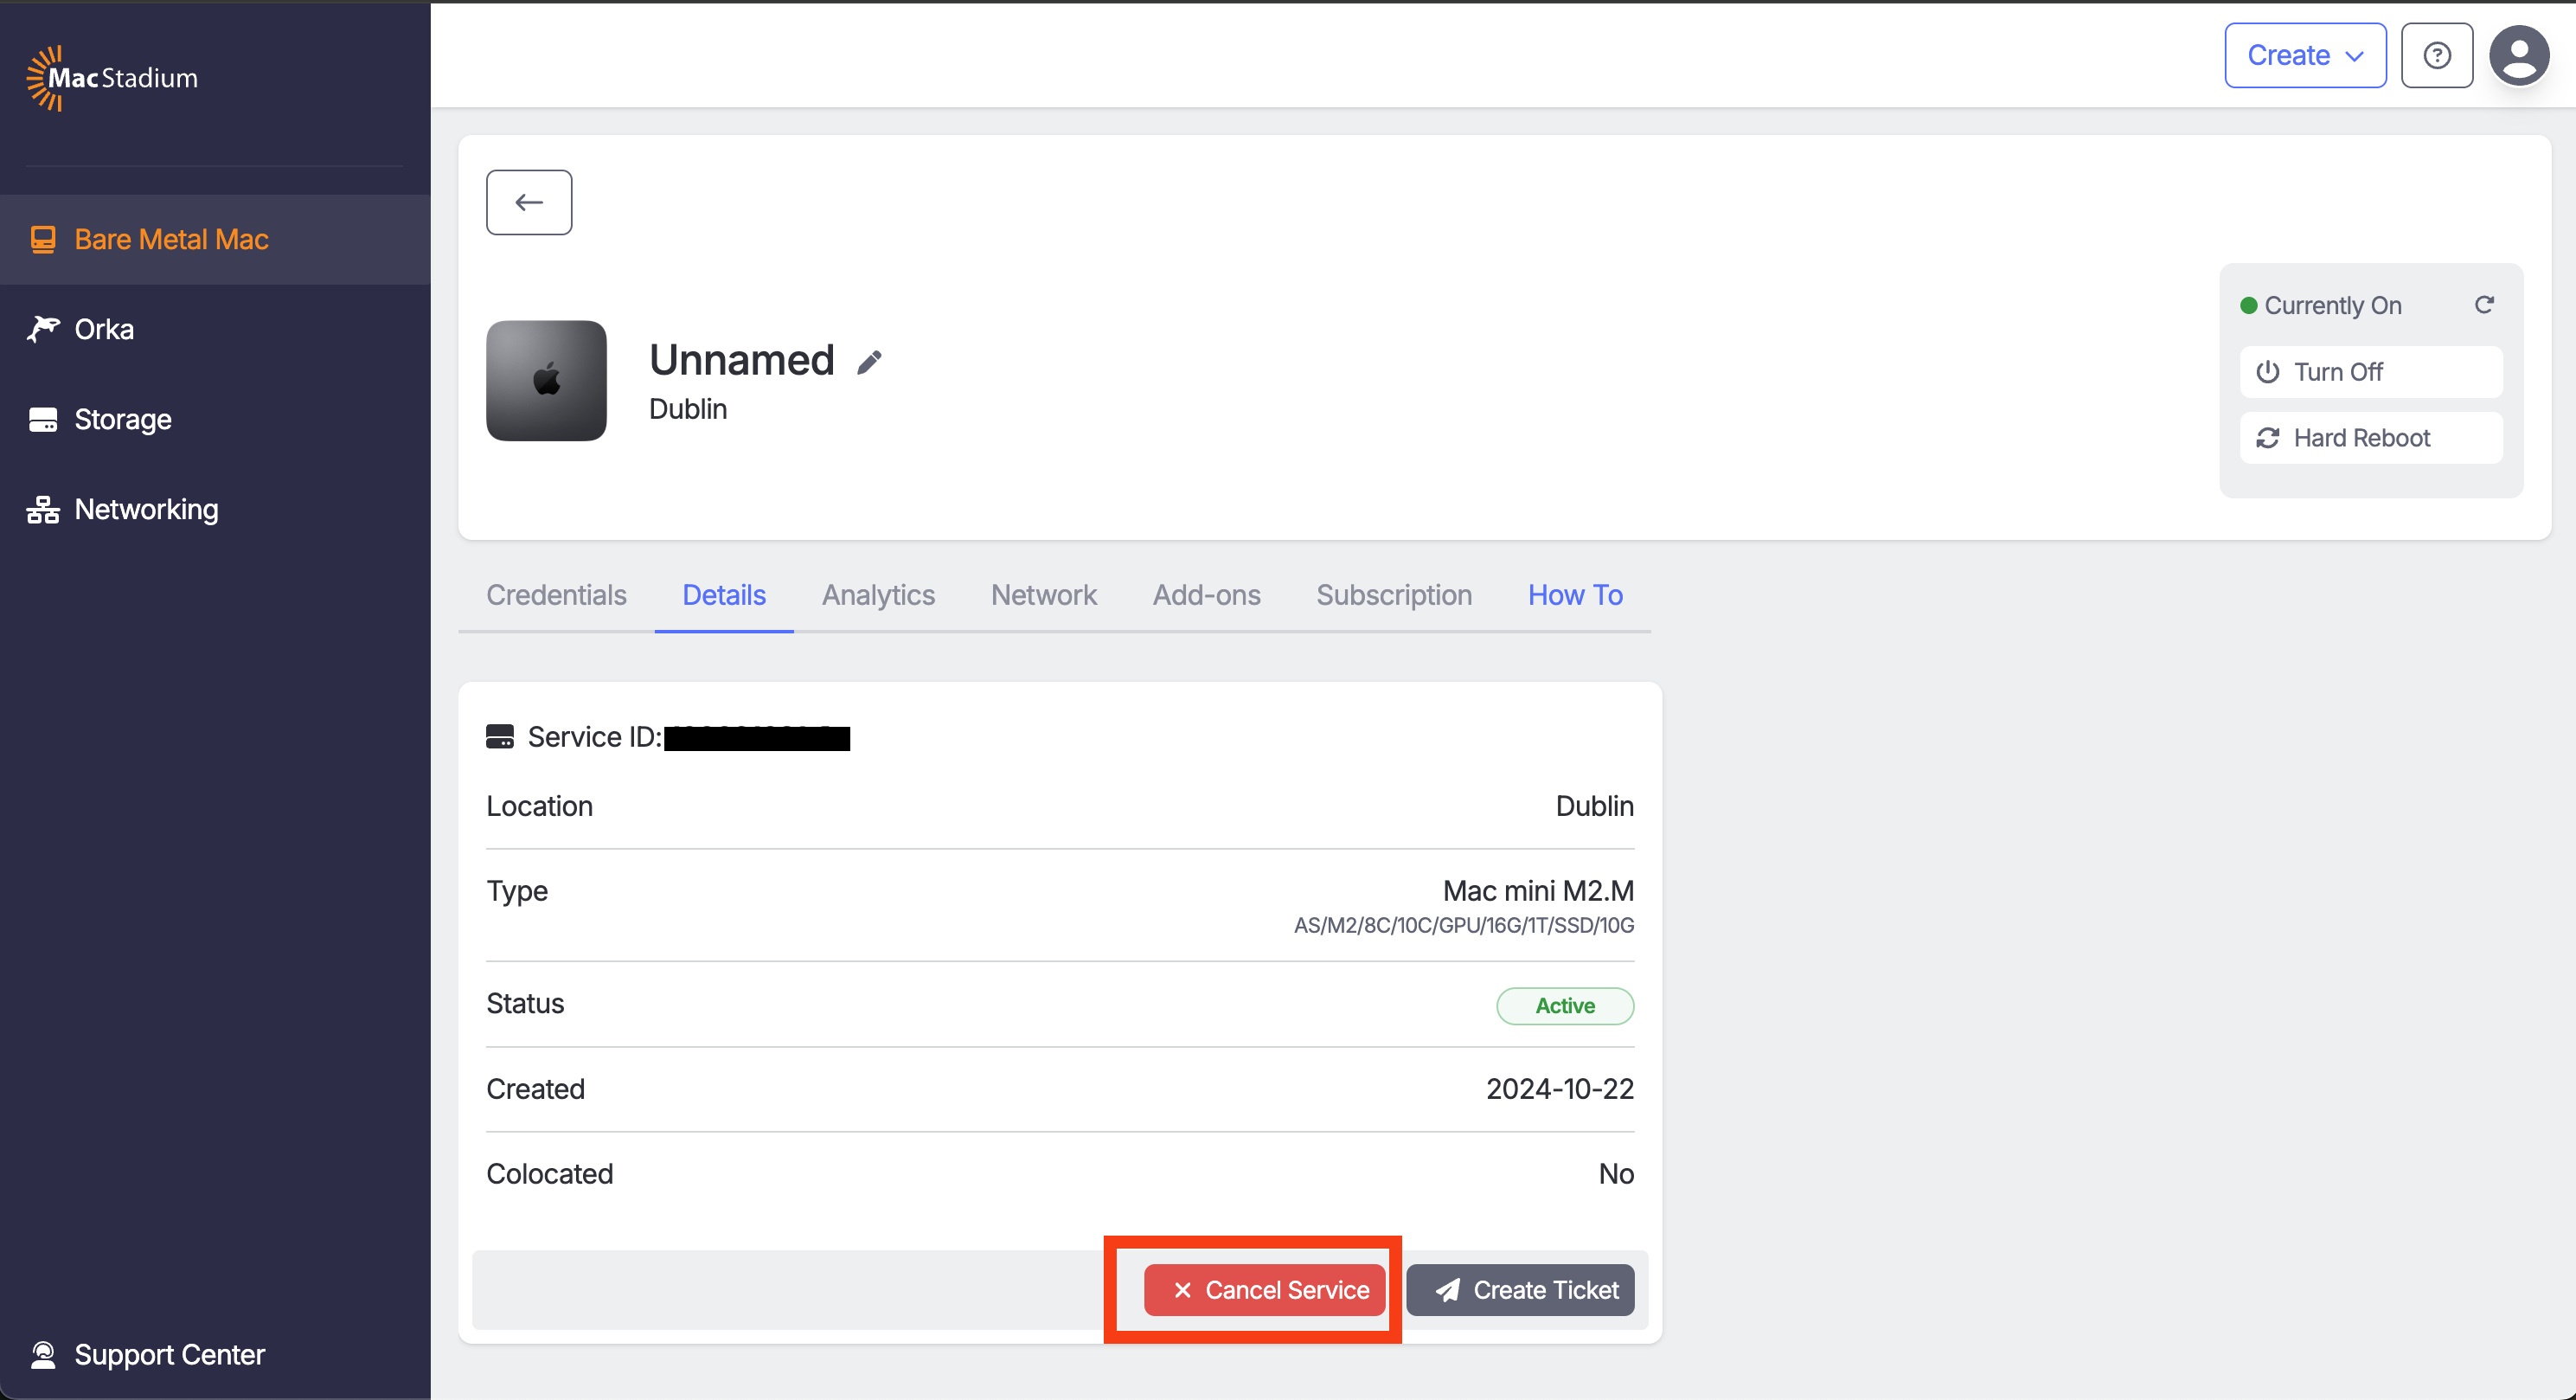This screenshot has height=1400, width=2576.
Task: Click the pencil icon to rename Unnamed
Action: point(869,362)
